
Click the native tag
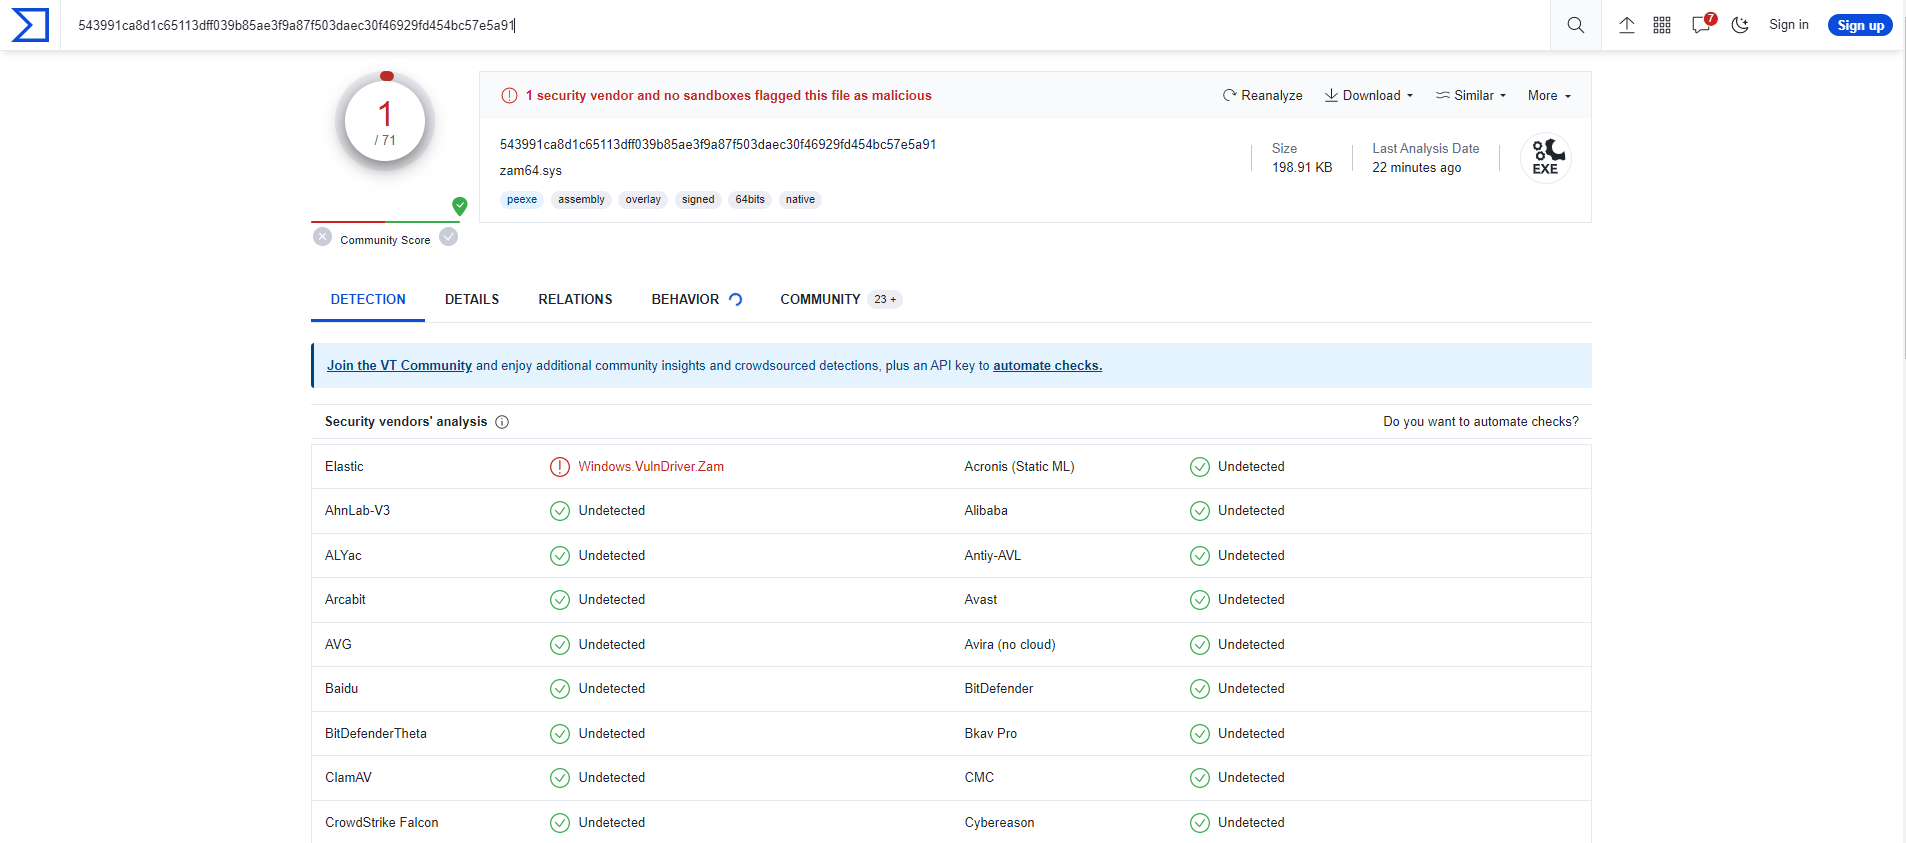[x=800, y=200]
